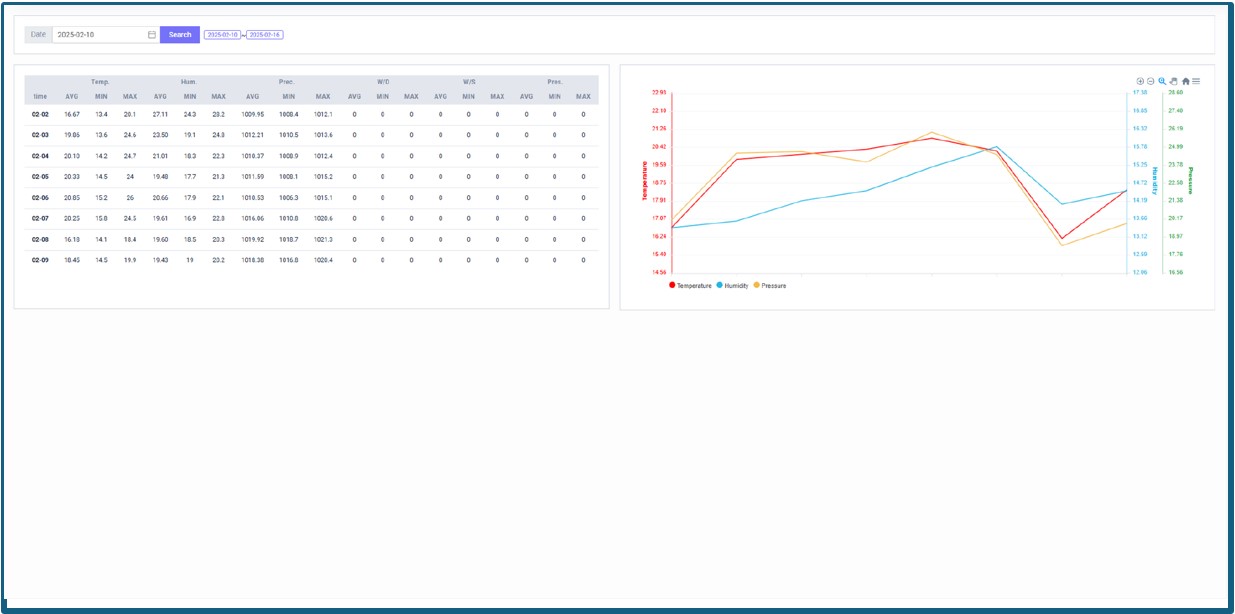The height and width of the screenshot is (614, 1235).
Task: Click the Search button
Action: (x=180, y=35)
